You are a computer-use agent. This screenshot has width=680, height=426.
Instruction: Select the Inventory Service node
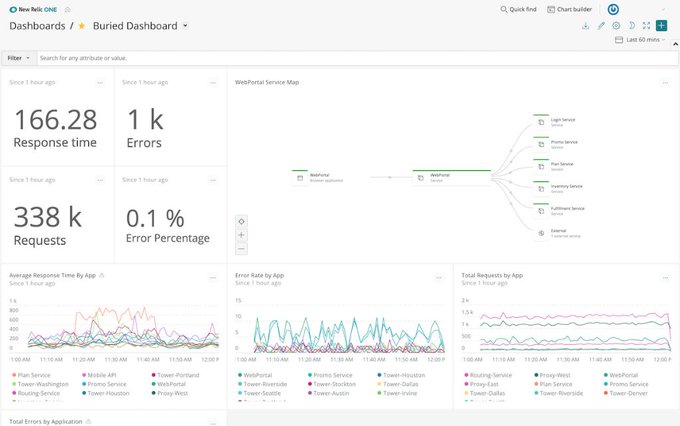pos(559,189)
